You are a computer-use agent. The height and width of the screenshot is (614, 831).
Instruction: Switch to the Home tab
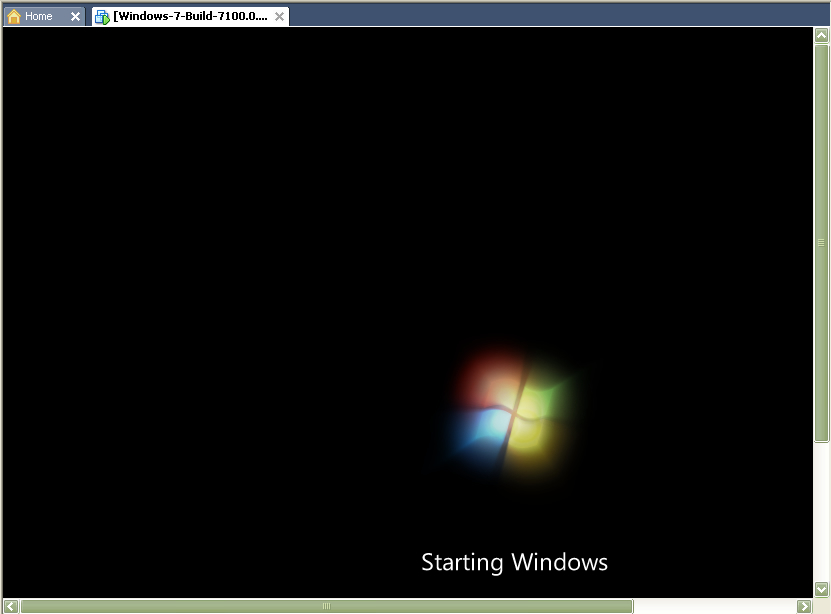click(39, 16)
